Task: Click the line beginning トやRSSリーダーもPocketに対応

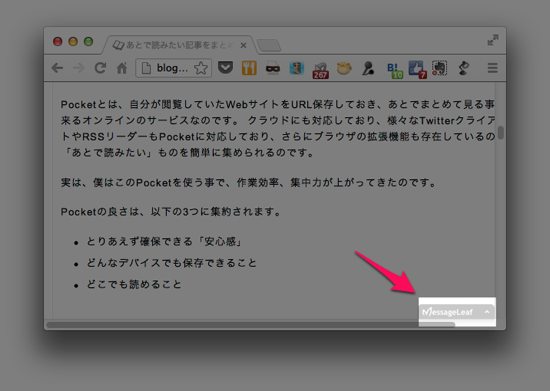Action: tap(277, 137)
